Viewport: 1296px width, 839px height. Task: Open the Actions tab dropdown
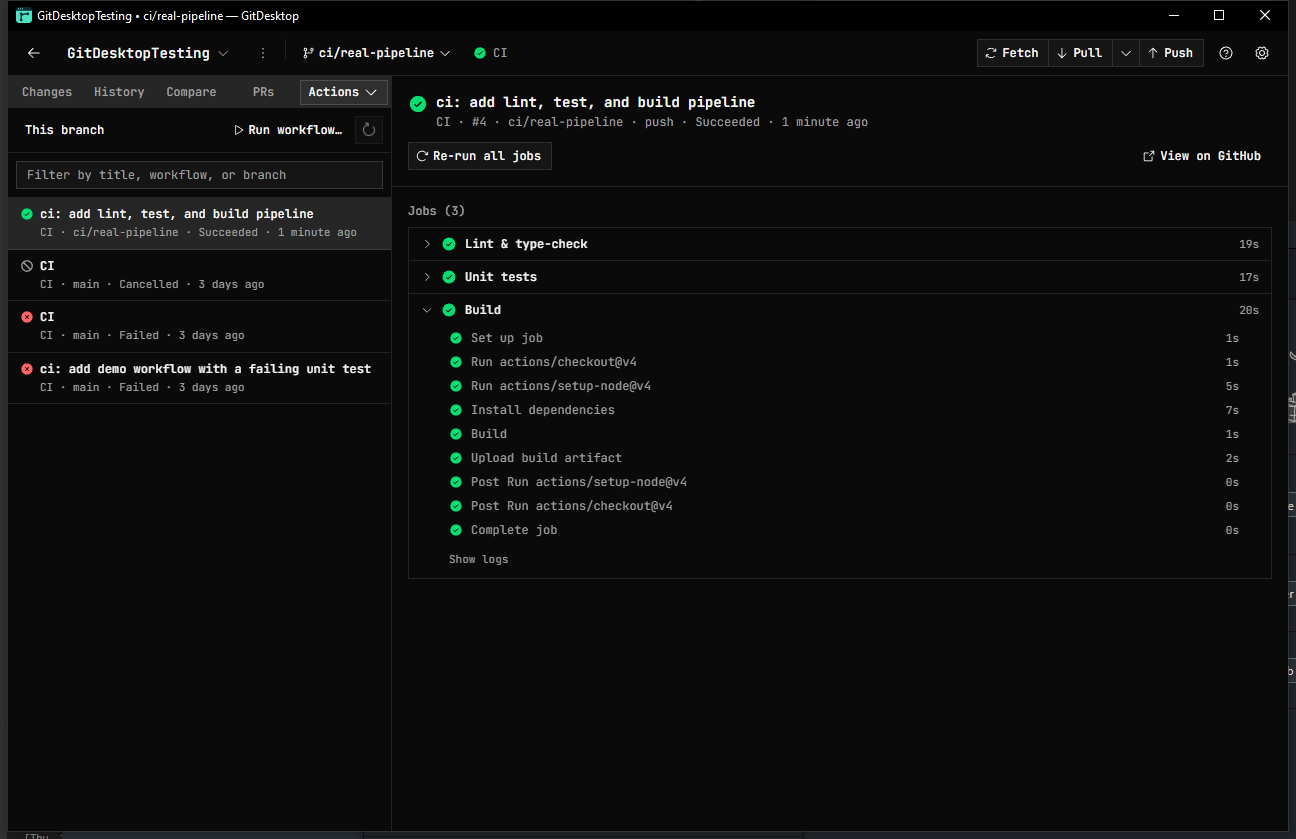(x=343, y=92)
